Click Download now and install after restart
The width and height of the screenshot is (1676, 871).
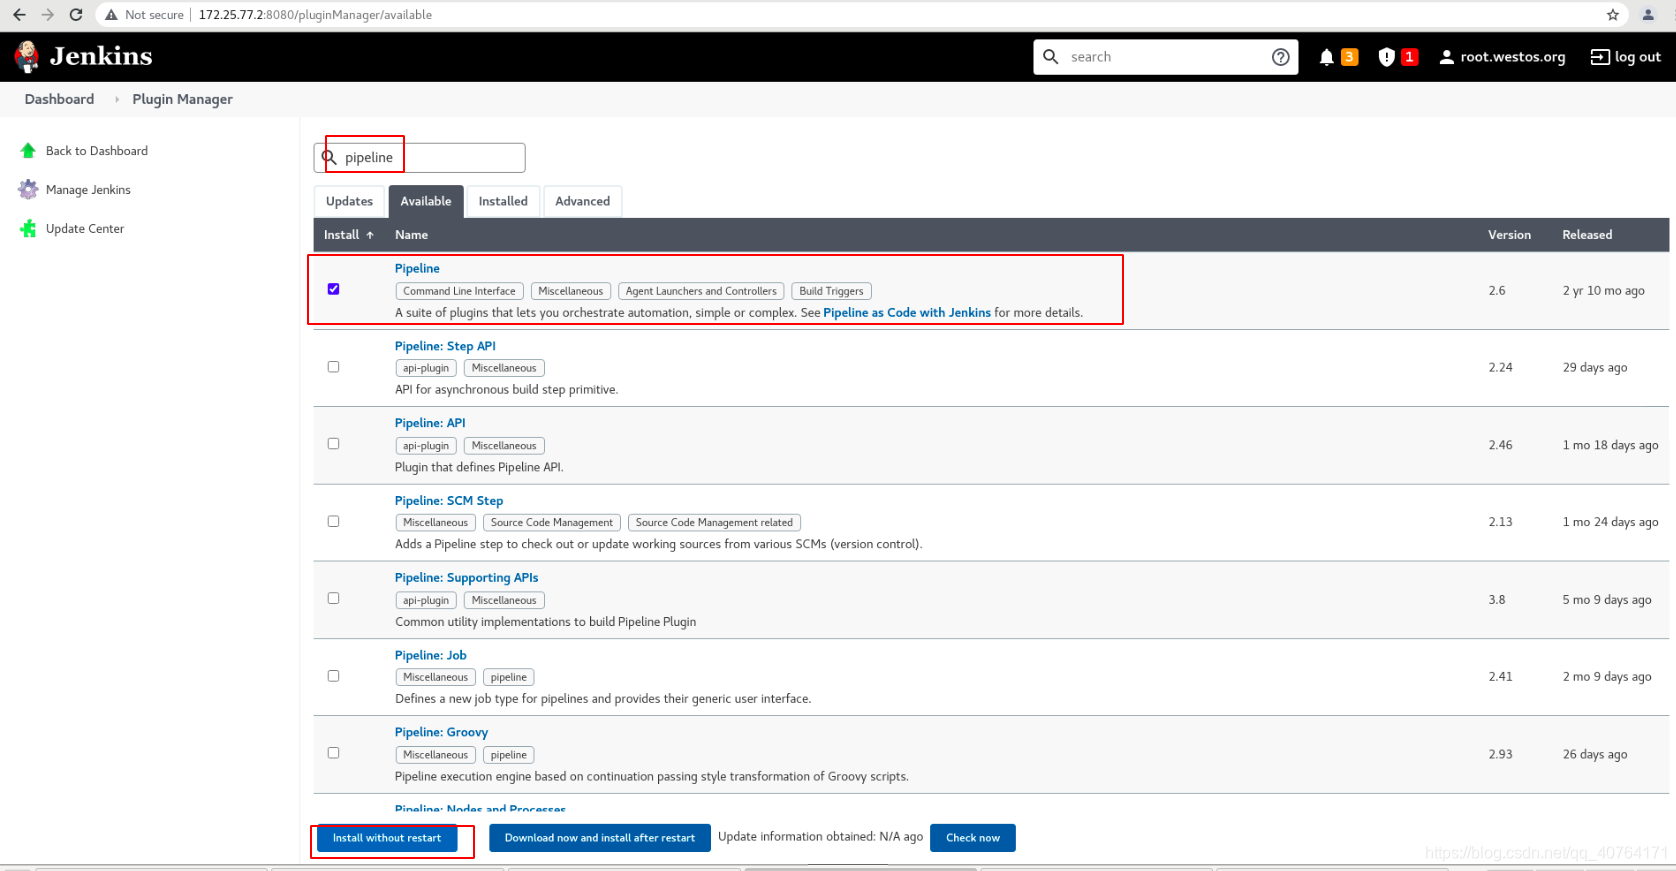pos(600,838)
